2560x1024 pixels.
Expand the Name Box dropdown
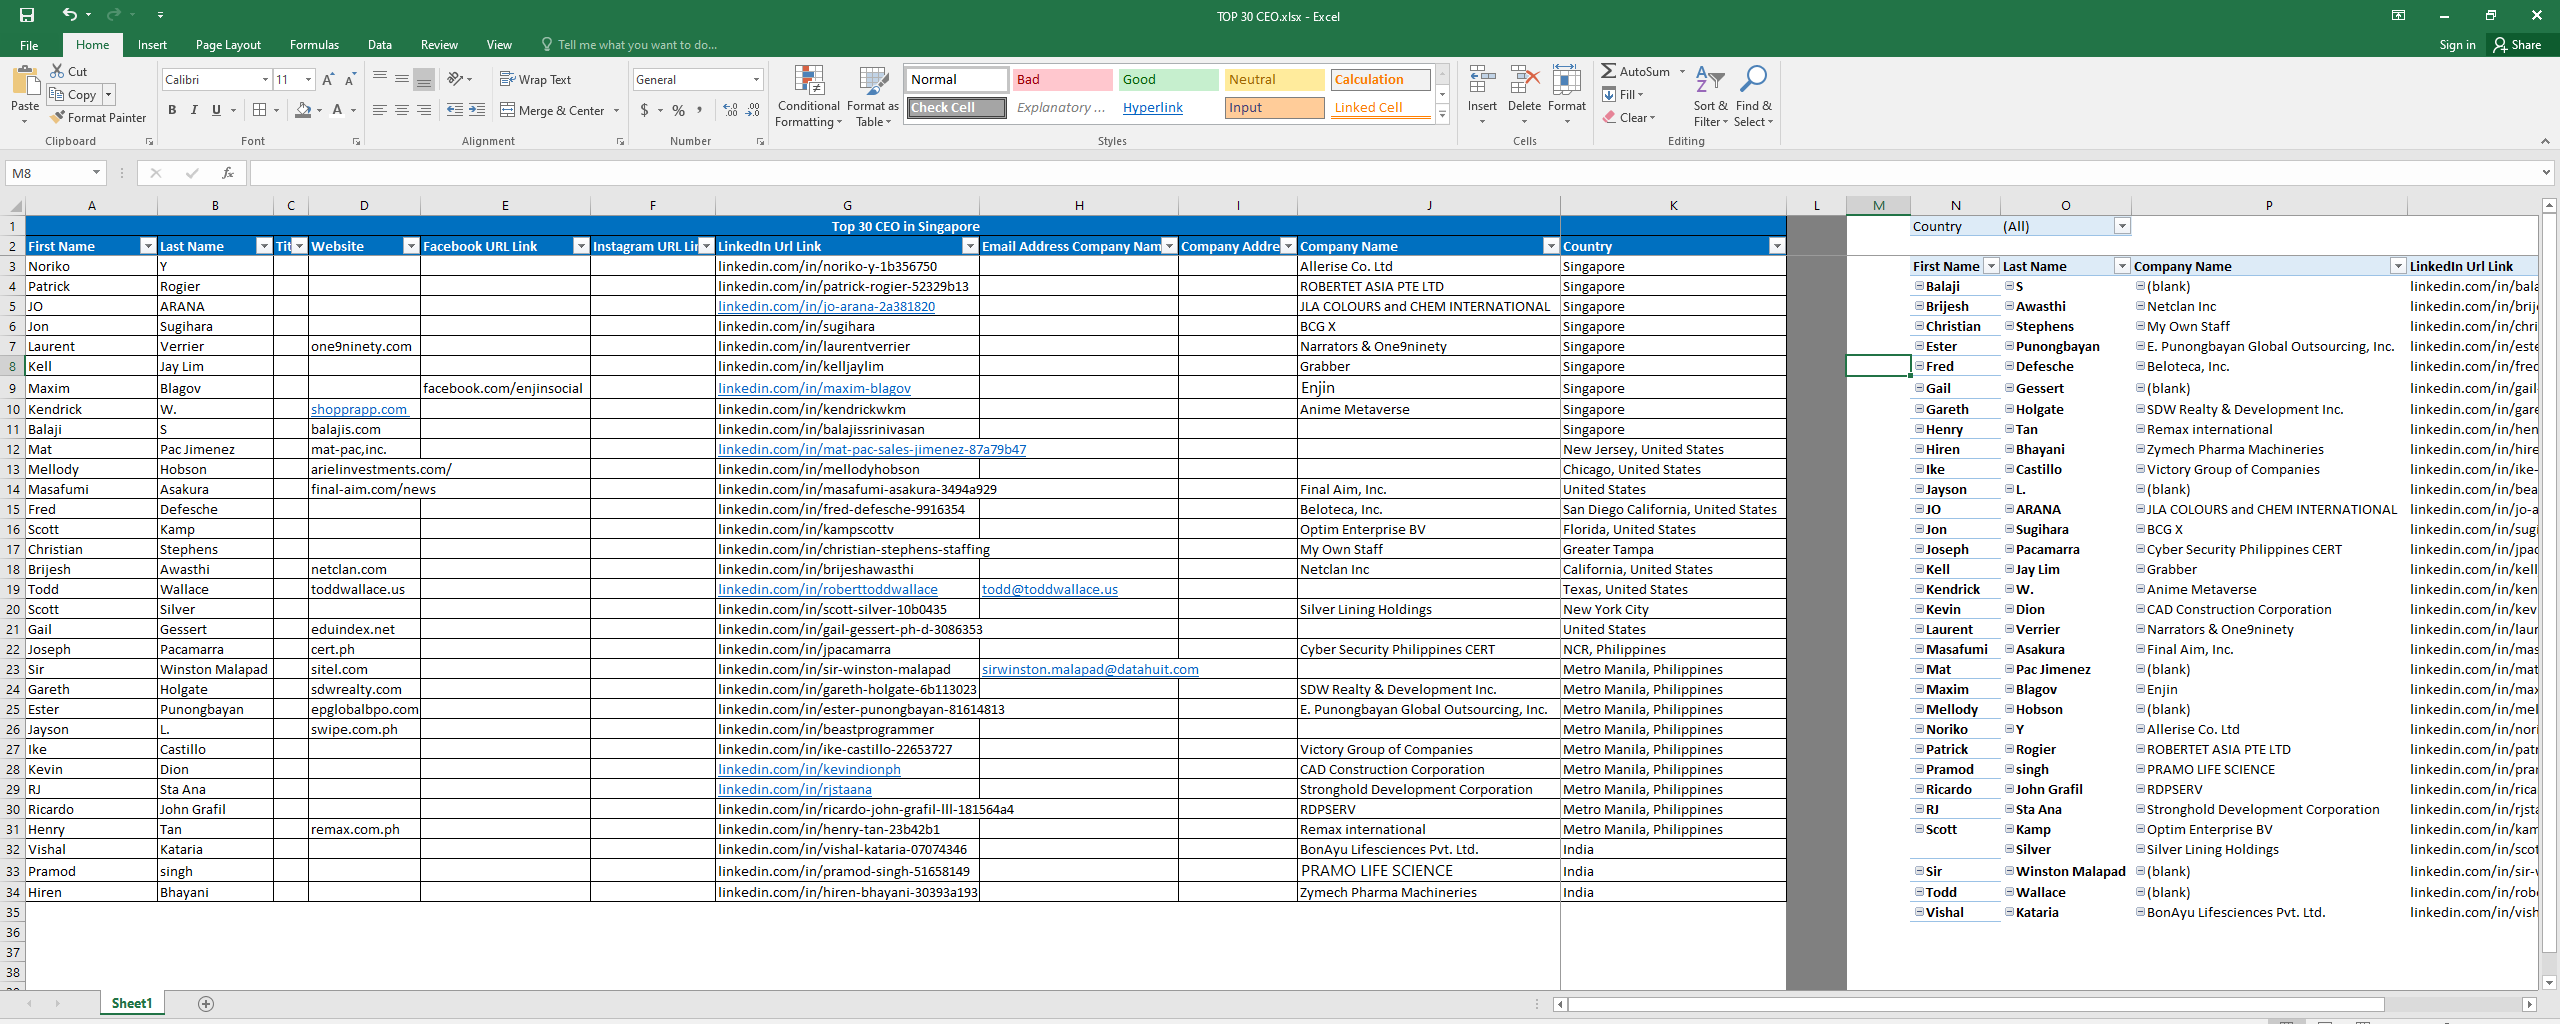(x=96, y=173)
